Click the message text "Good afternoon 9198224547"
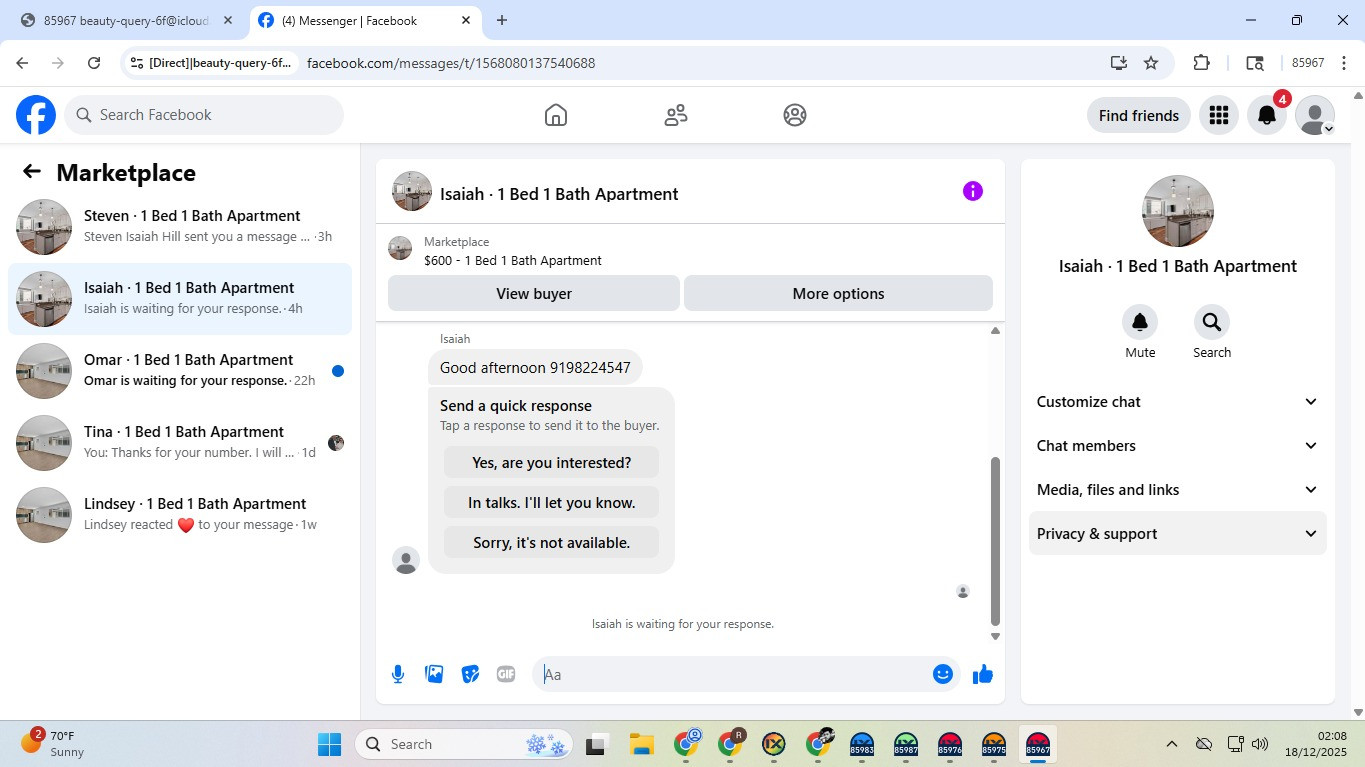Image resolution: width=1365 pixels, height=767 pixels. point(535,368)
